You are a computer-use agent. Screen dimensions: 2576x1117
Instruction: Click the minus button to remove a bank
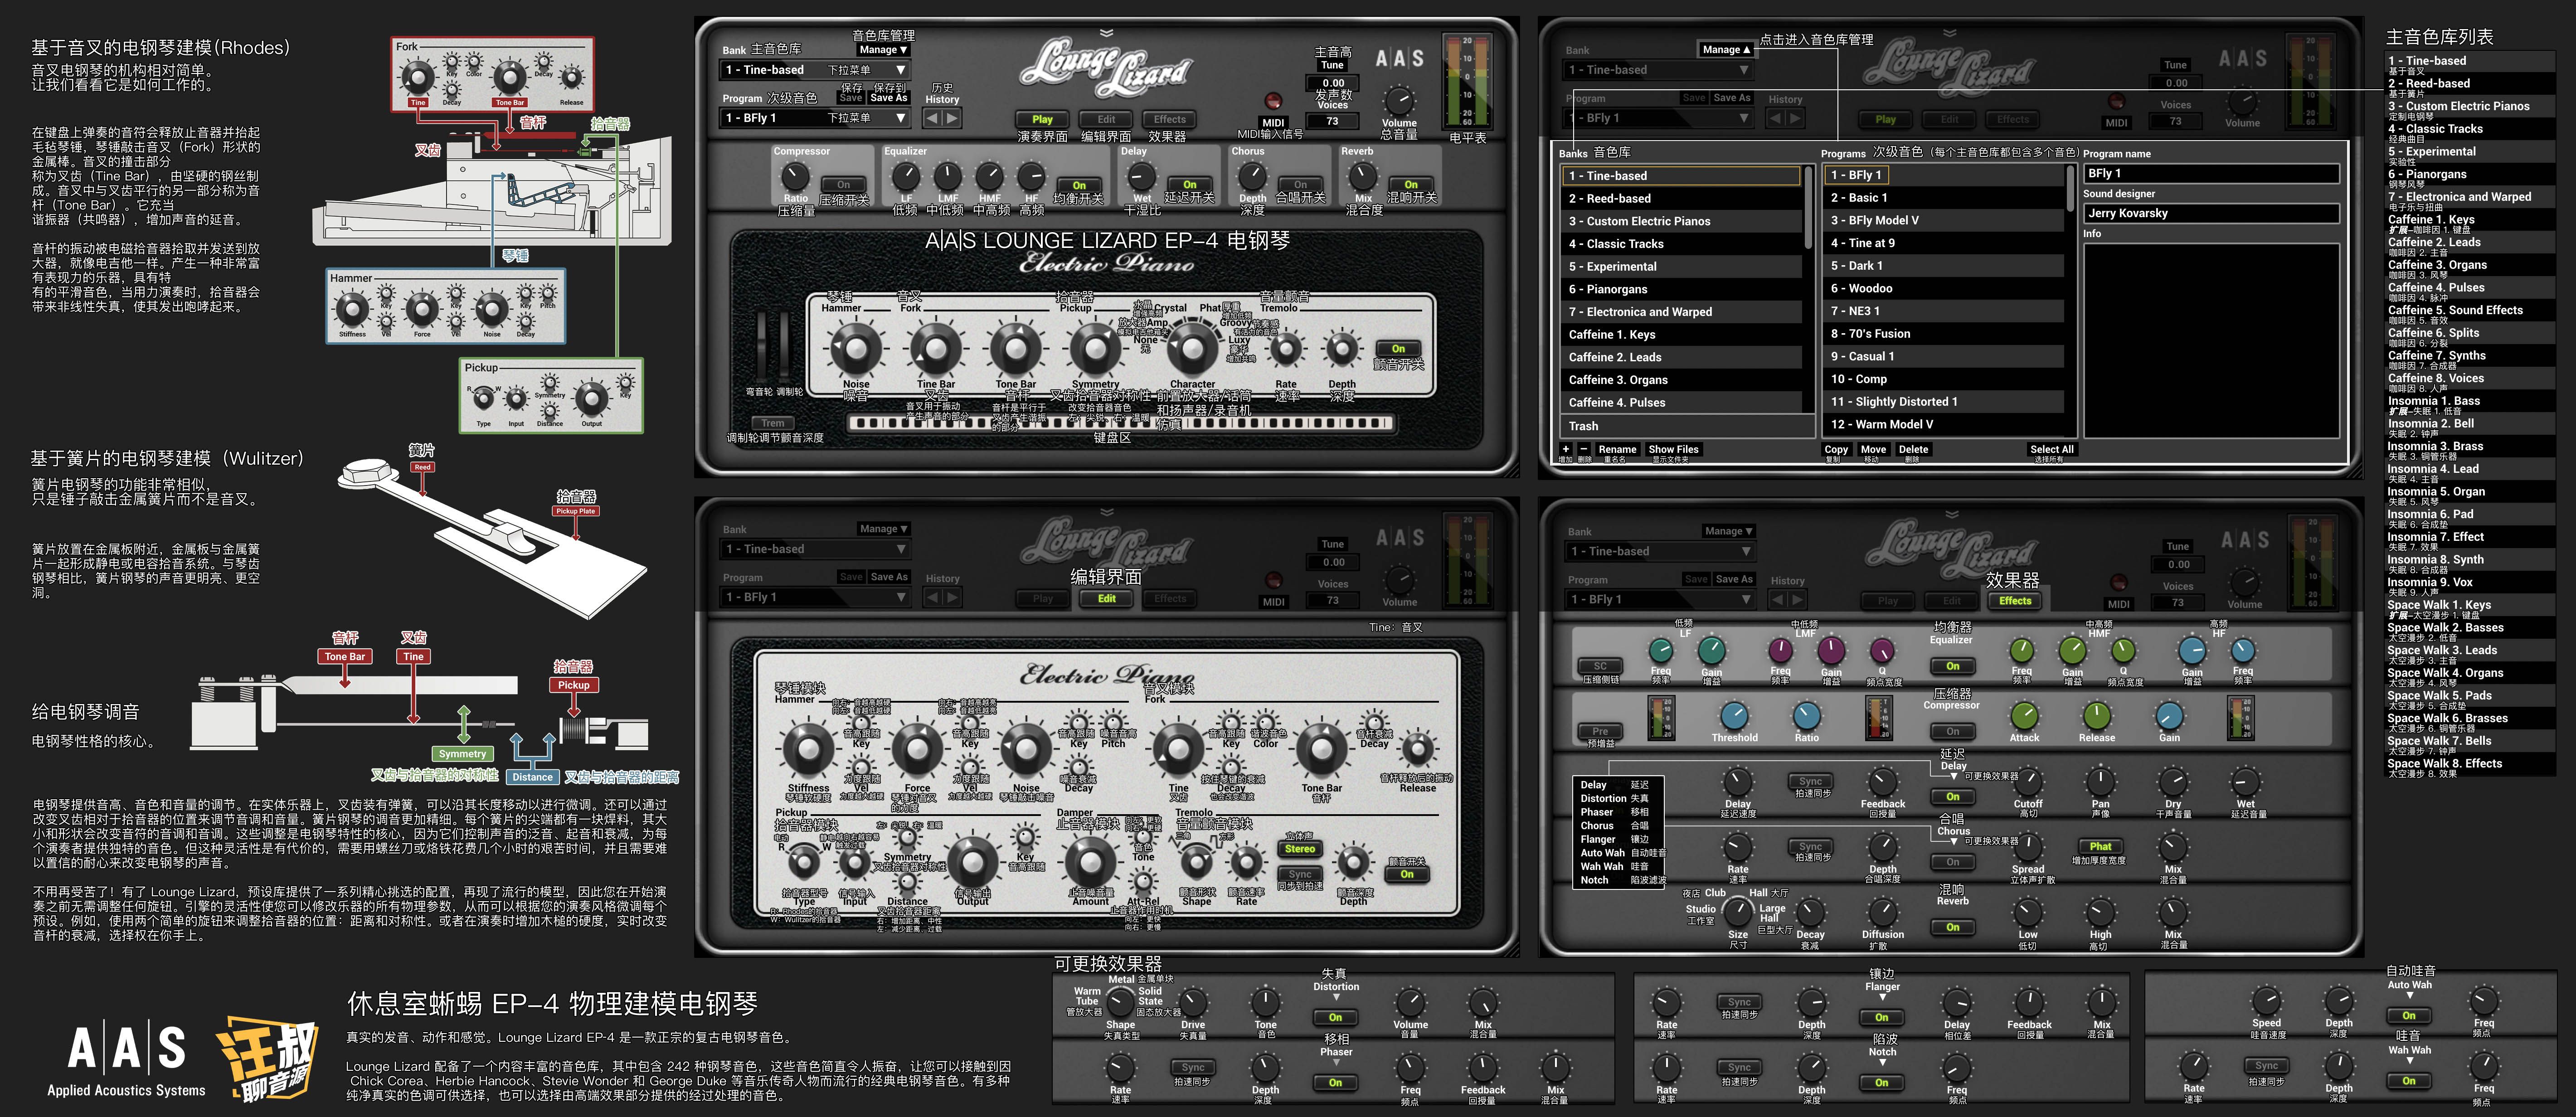pyautogui.click(x=1583, y=449)
